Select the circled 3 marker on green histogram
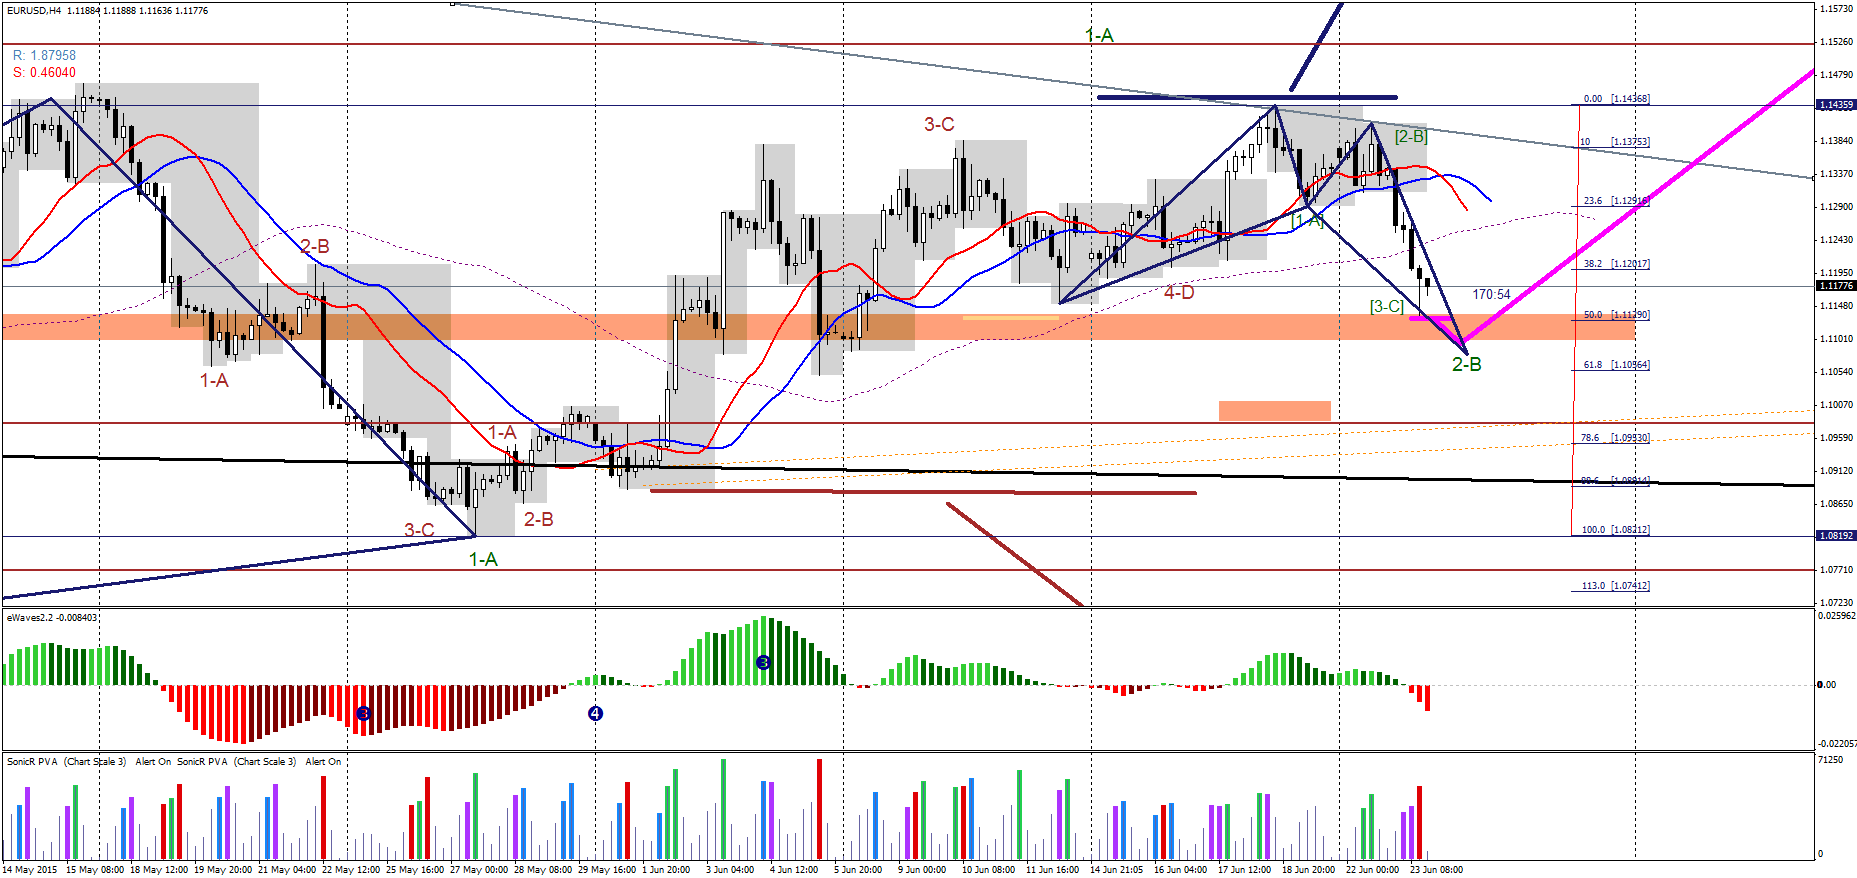Viewport: 1857px width, 878px height. click(x=763, y=662)
